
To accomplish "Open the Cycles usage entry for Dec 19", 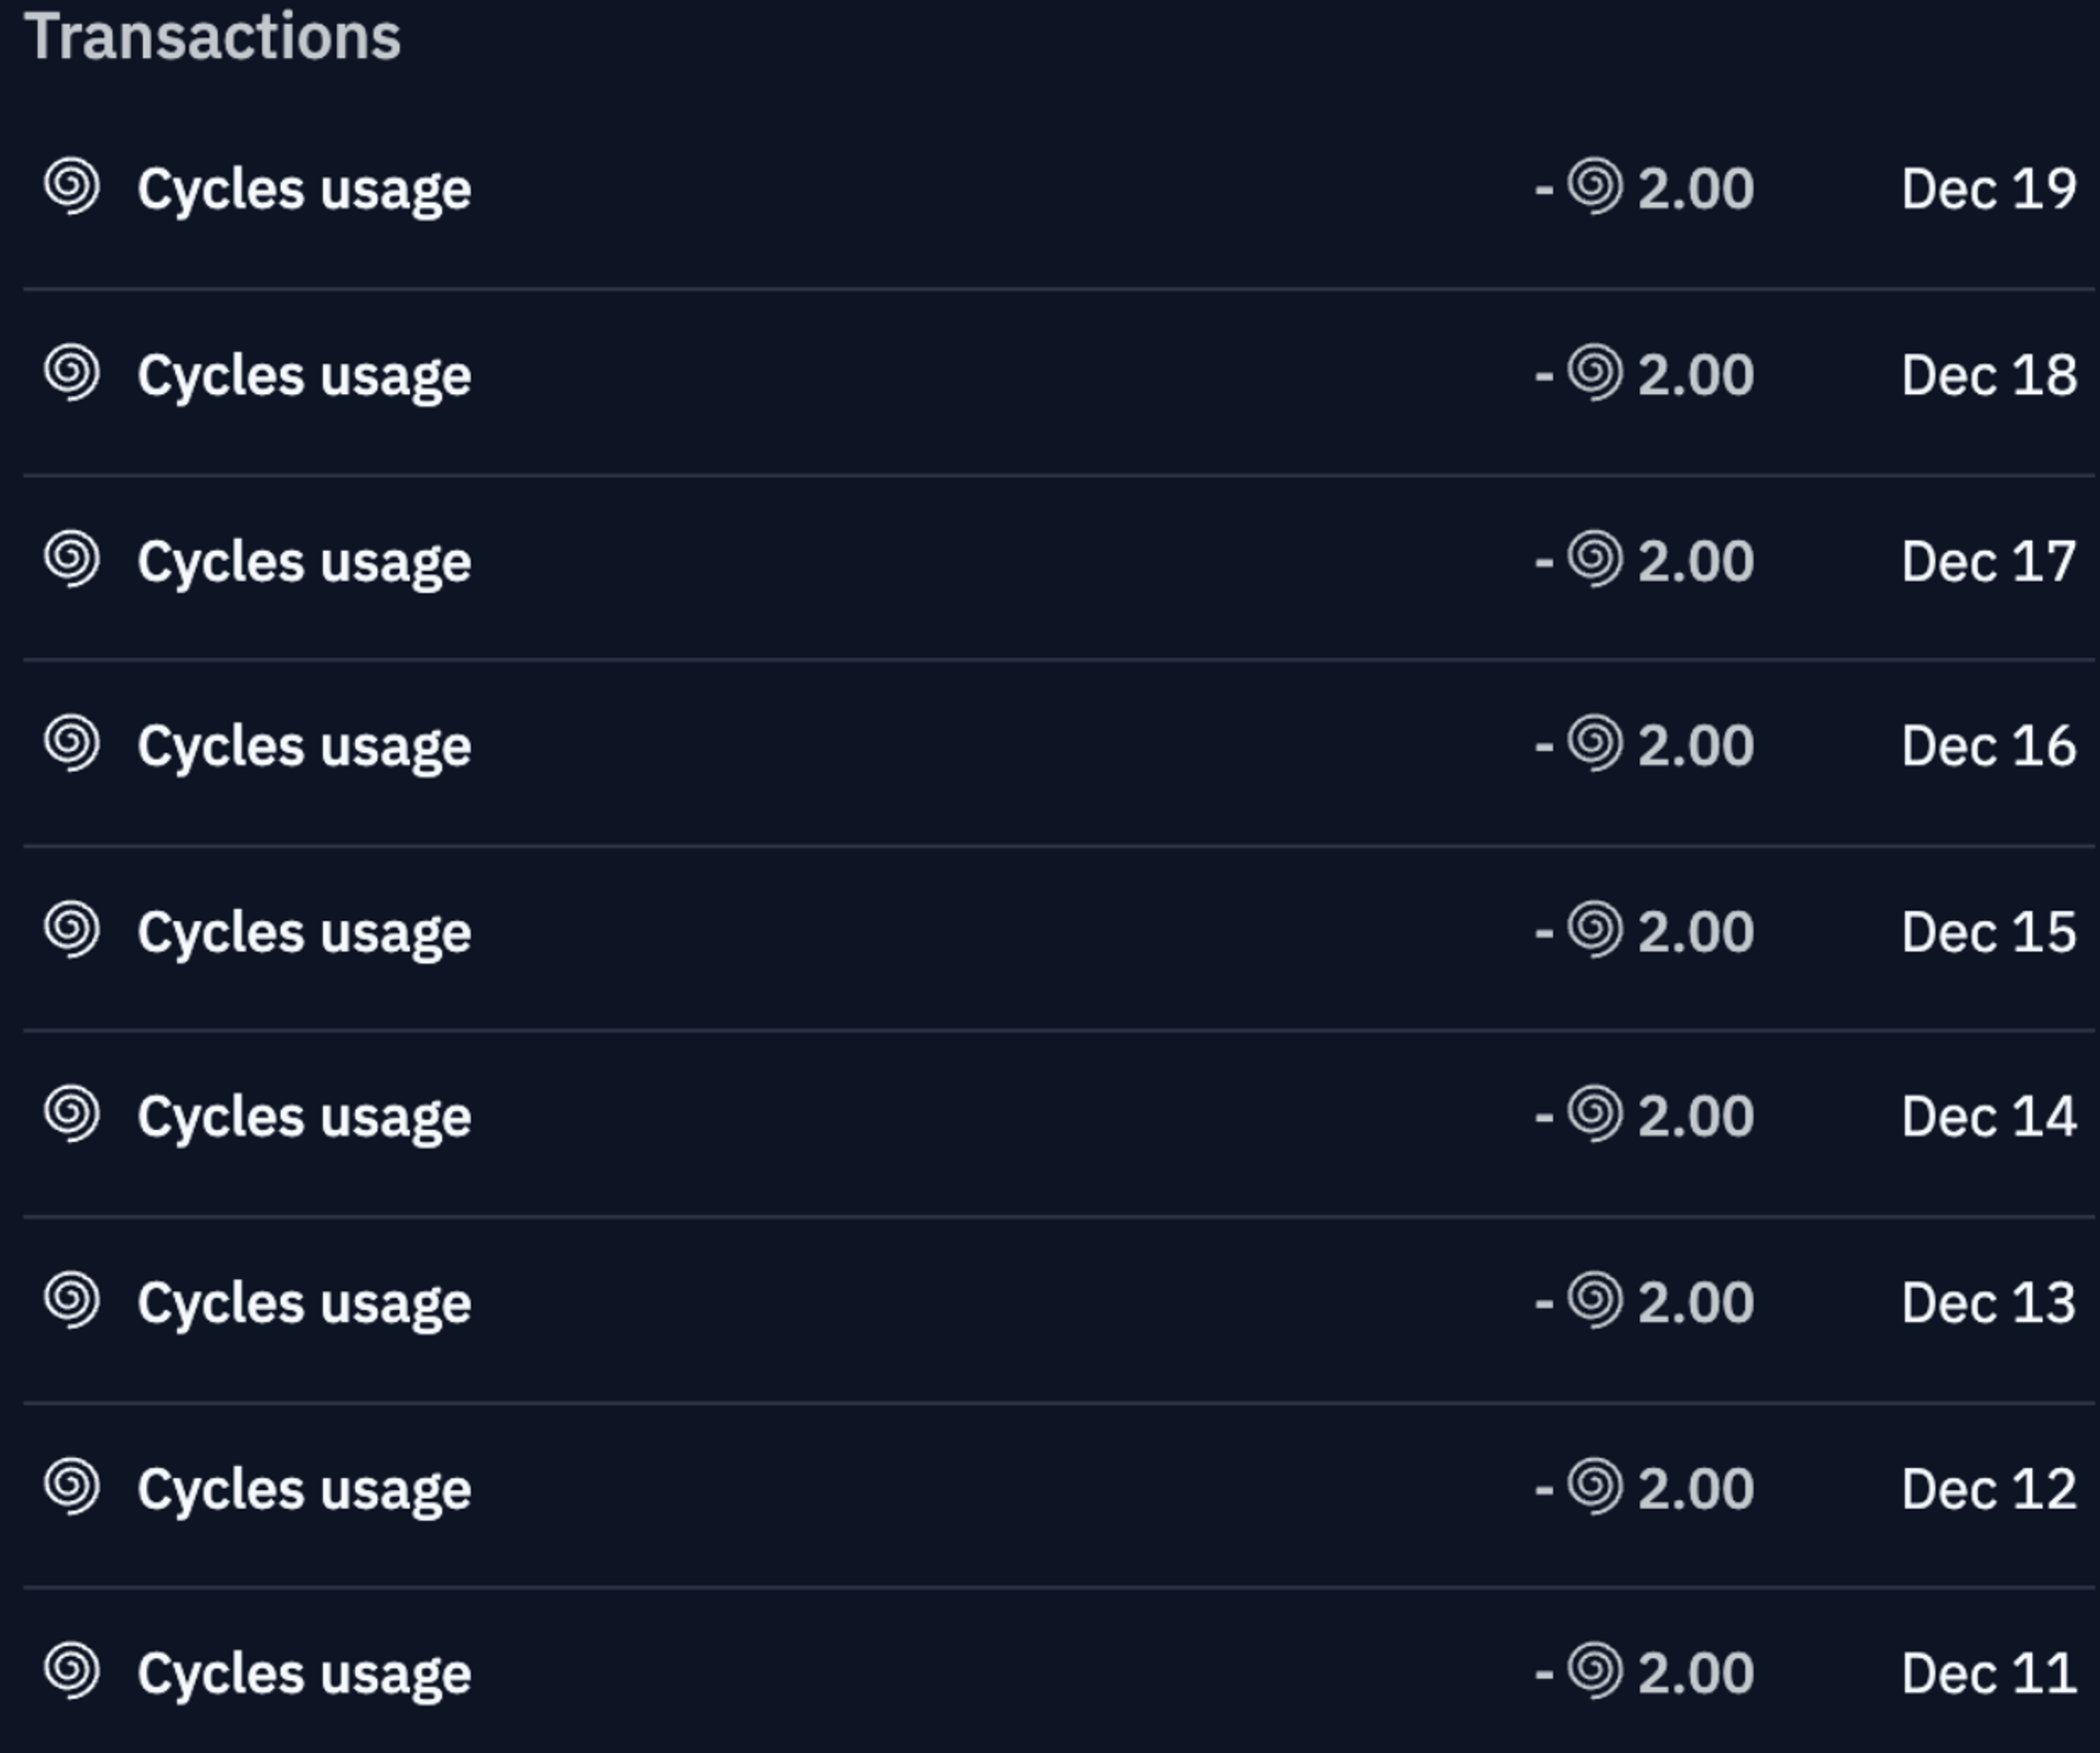I will [304, 189].
